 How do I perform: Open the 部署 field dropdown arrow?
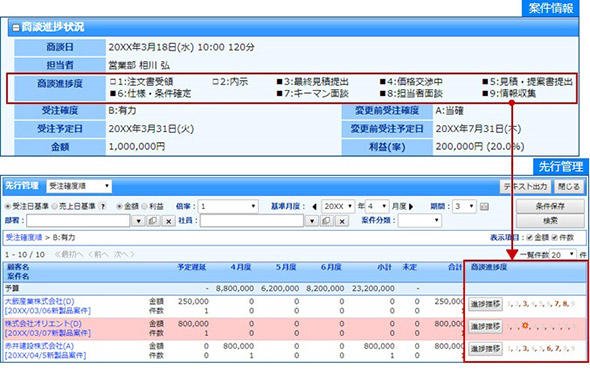[x=138, y=221]
